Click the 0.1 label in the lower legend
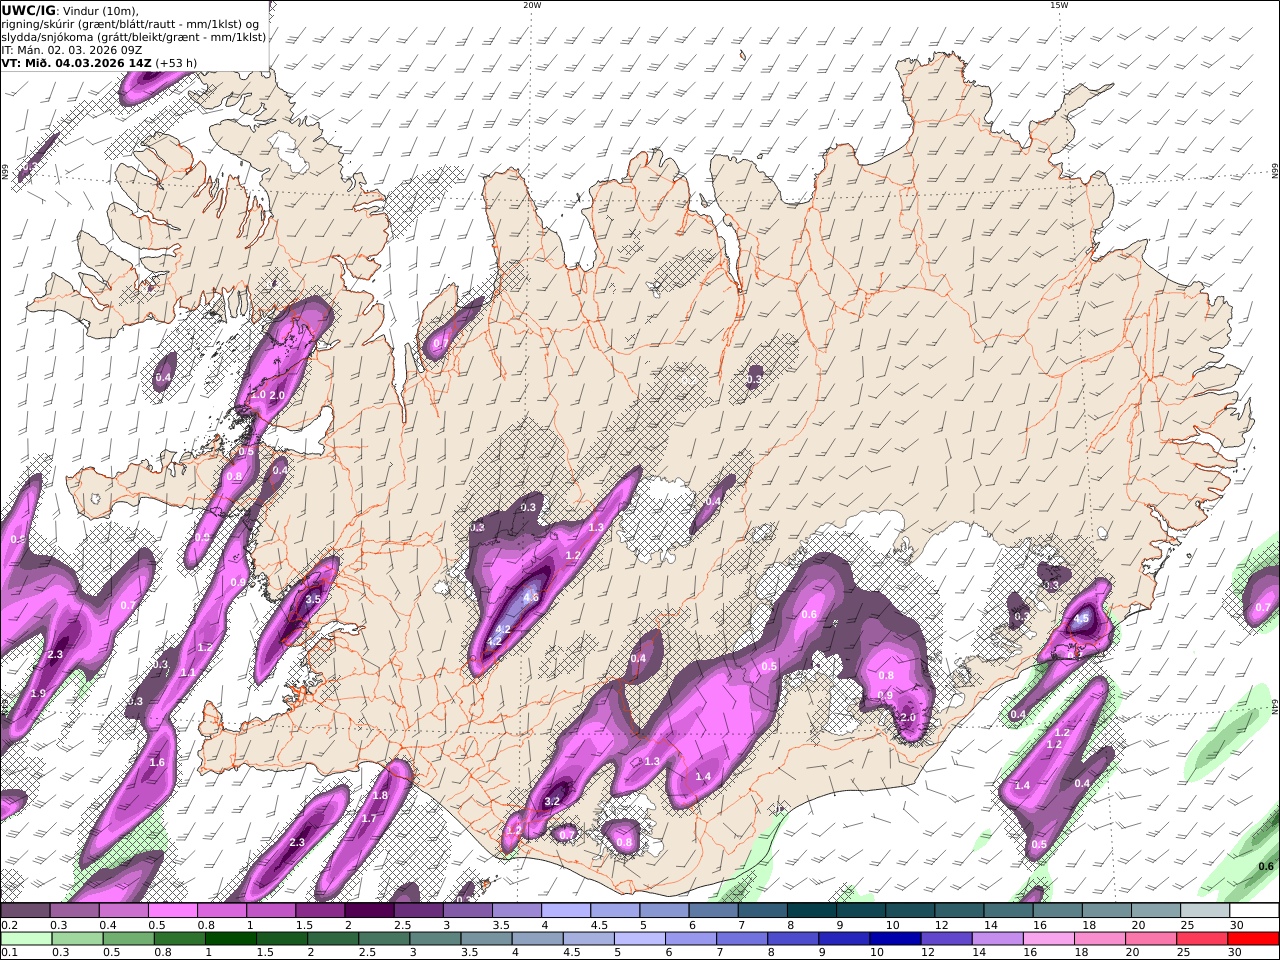The height and width of the screenshot is (960, 1280). [8, 953]
